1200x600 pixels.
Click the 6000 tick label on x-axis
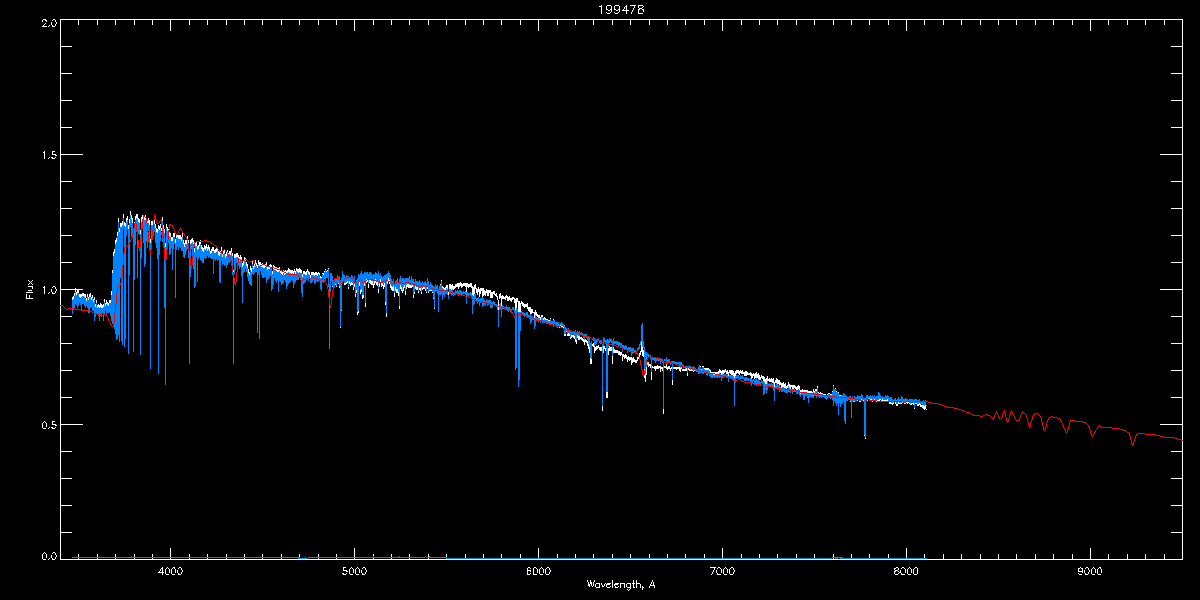tap(538, 573)
